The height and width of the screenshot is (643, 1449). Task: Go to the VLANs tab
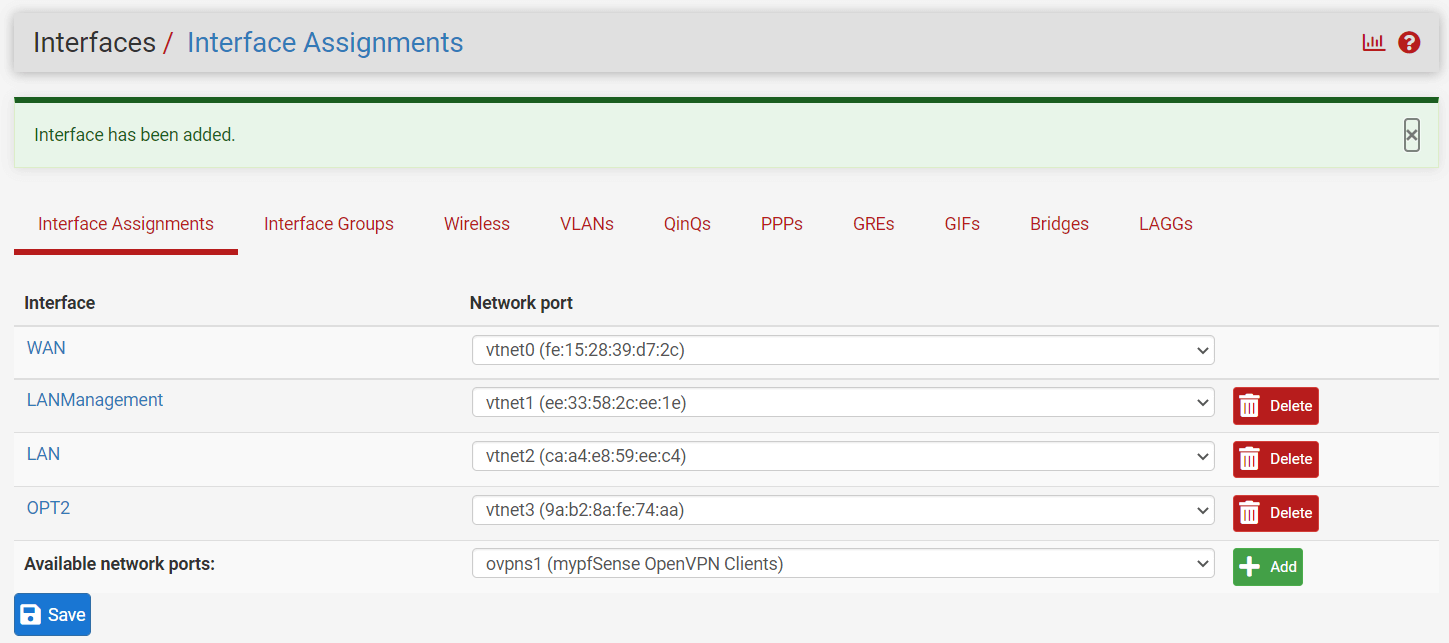(587, 224)
